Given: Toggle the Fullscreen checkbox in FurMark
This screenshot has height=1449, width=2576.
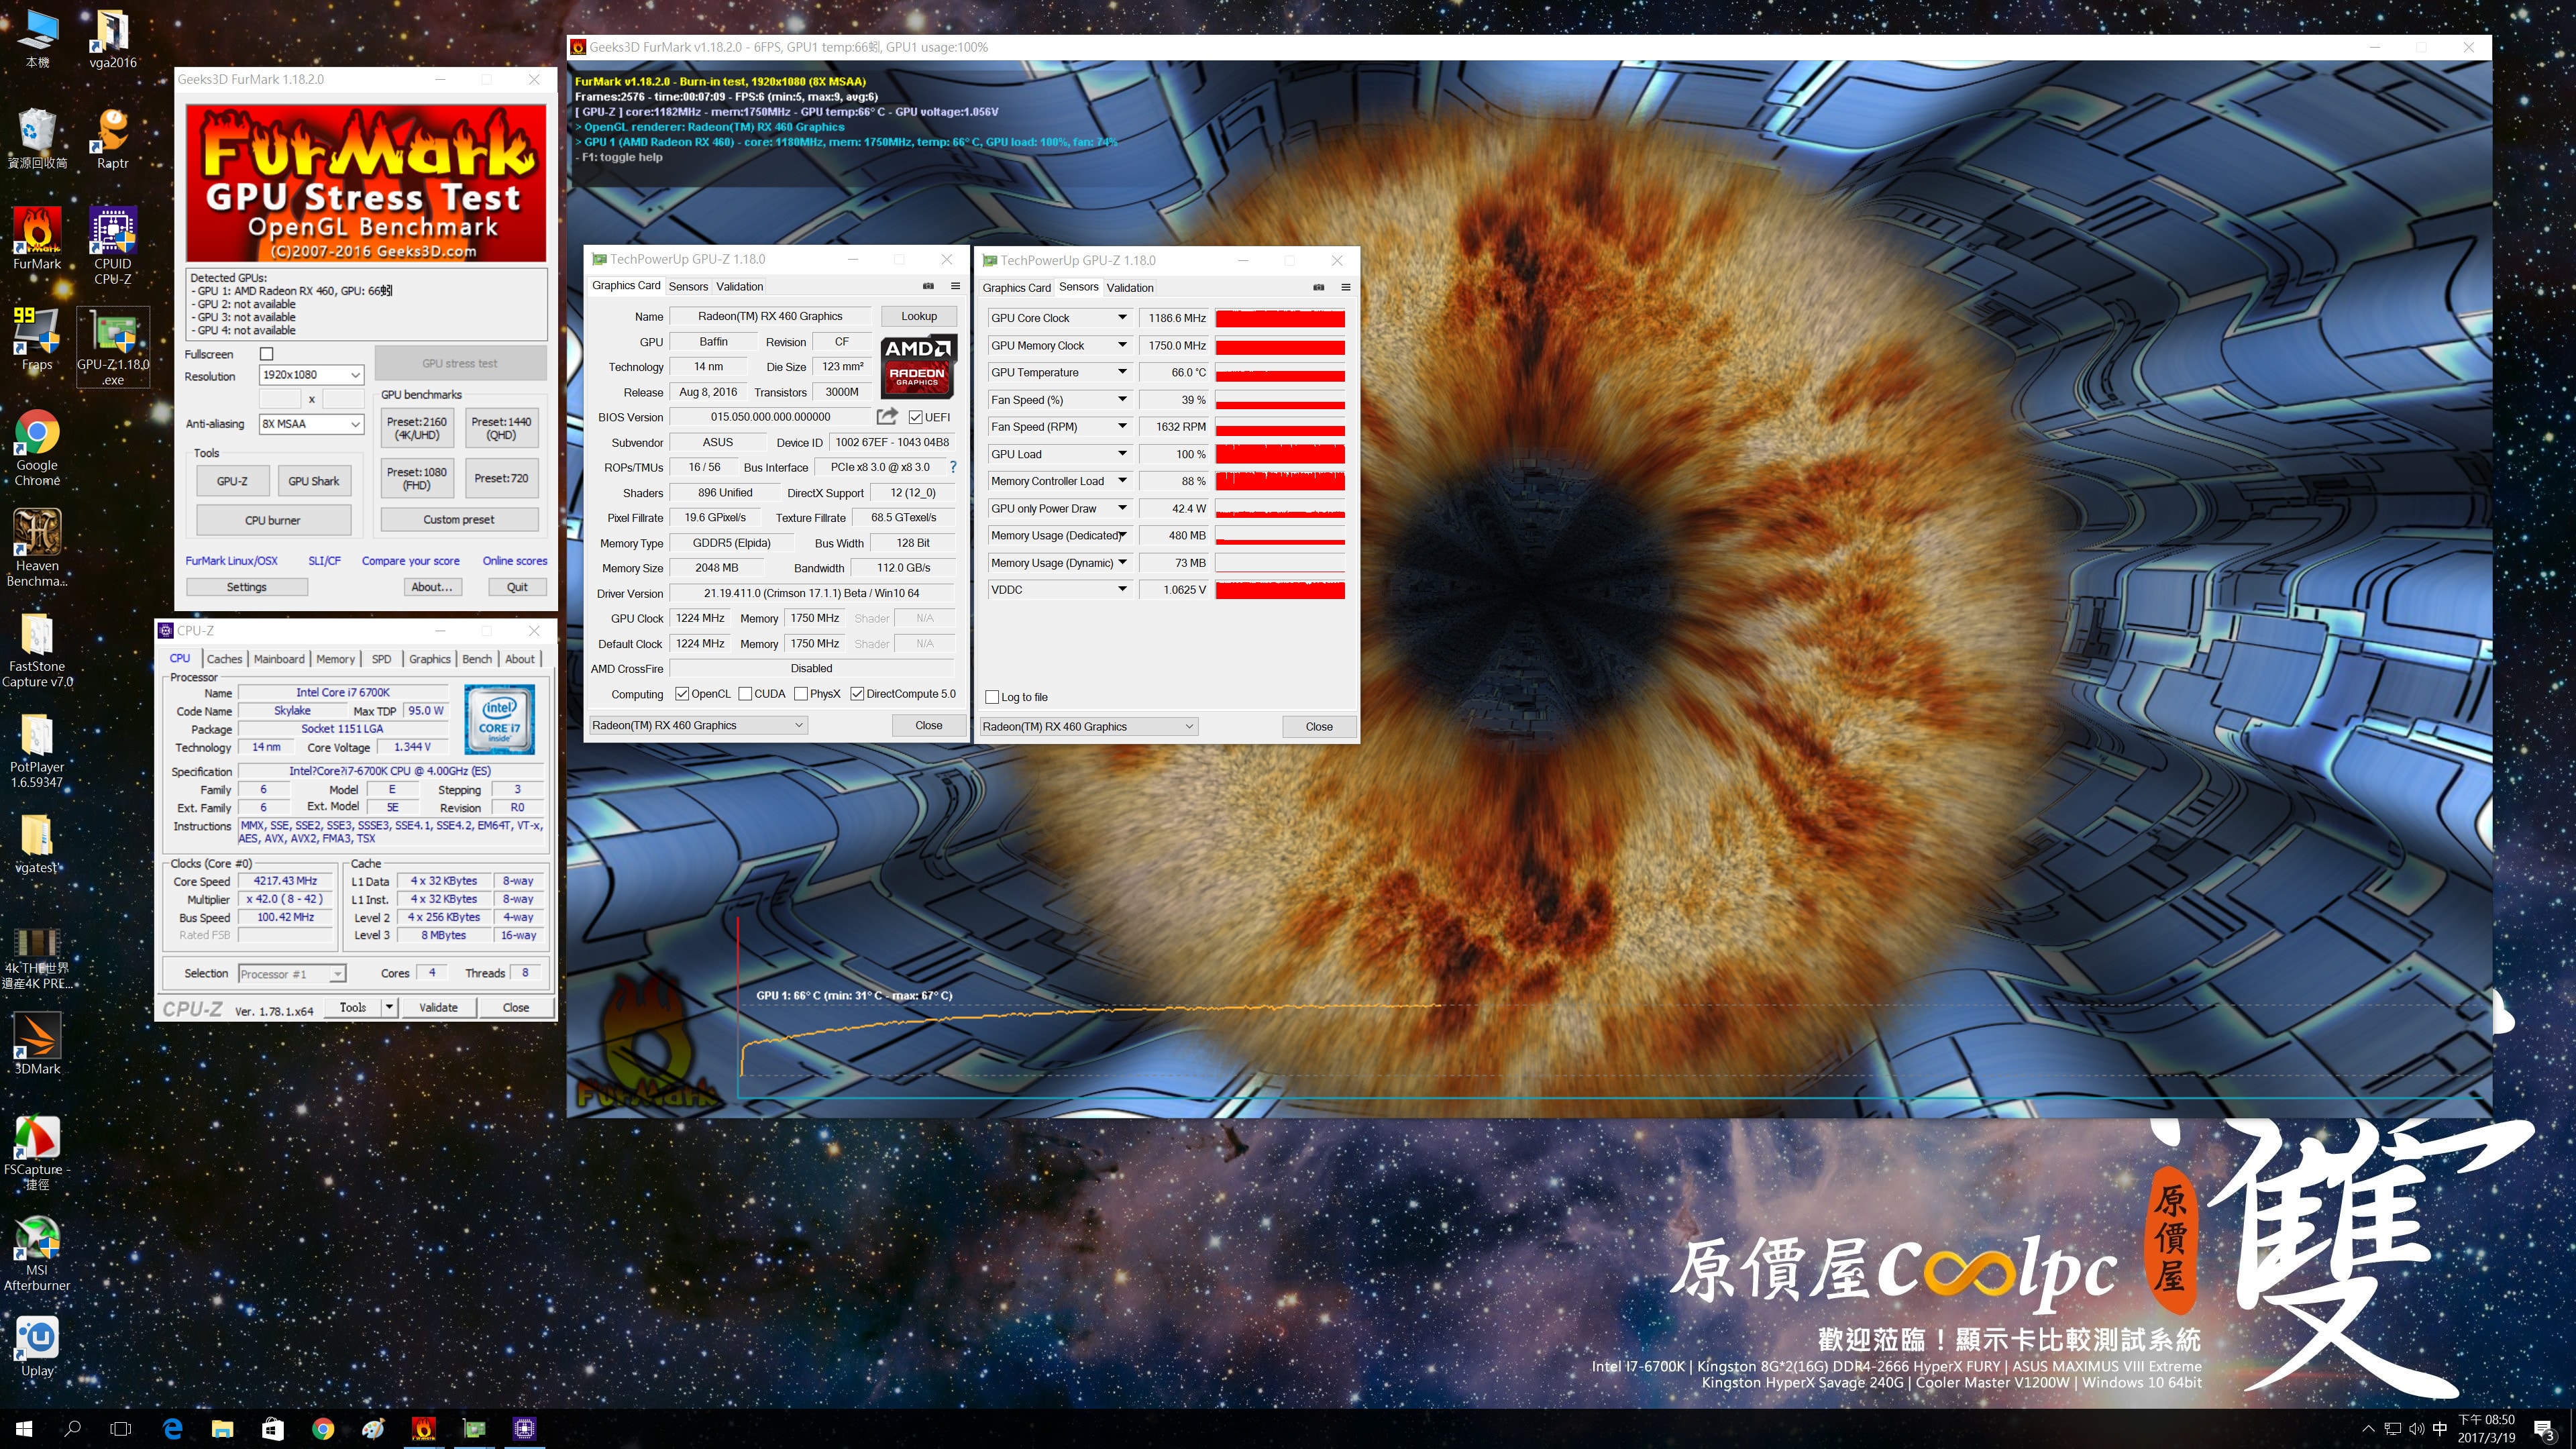Looking at the screenshot, I should coord(266,354).
